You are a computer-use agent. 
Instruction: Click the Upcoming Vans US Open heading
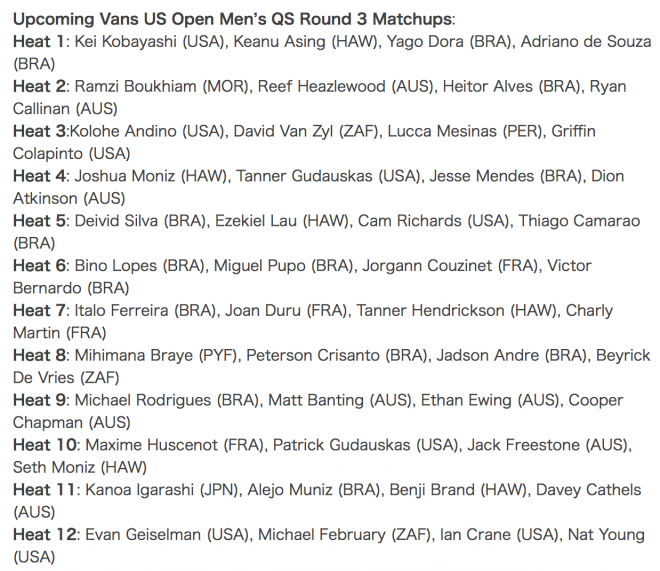pos(234,19)
